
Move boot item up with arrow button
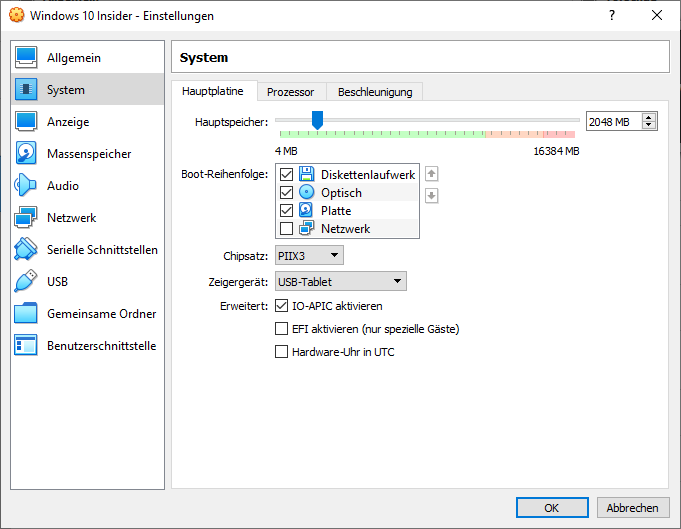(431, 174)
